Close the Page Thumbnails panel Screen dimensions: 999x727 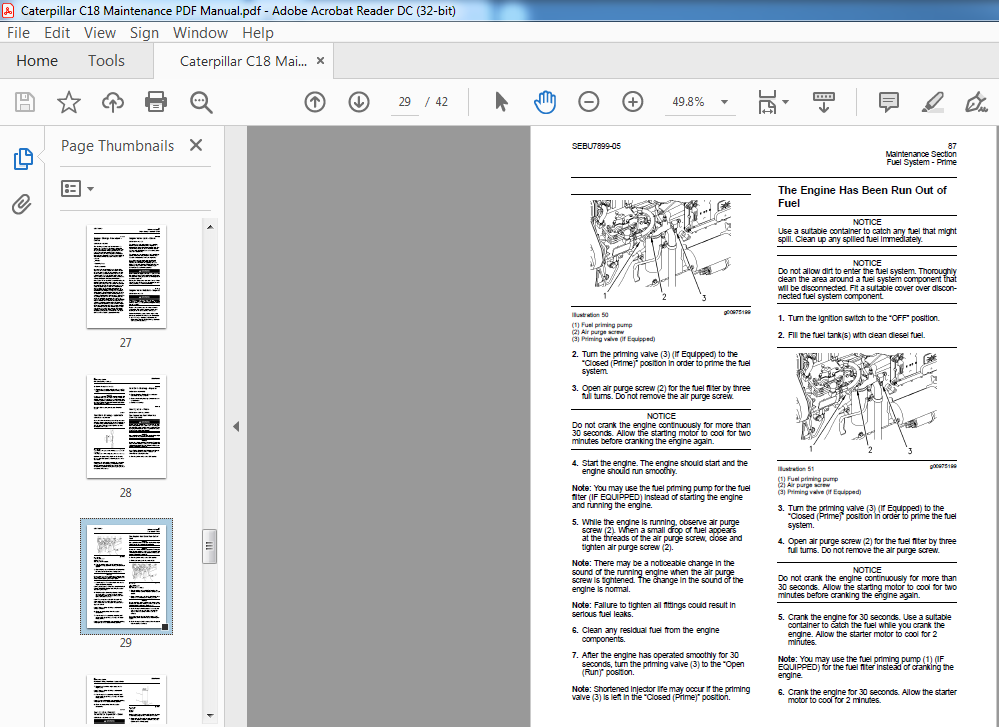(196, 145)
